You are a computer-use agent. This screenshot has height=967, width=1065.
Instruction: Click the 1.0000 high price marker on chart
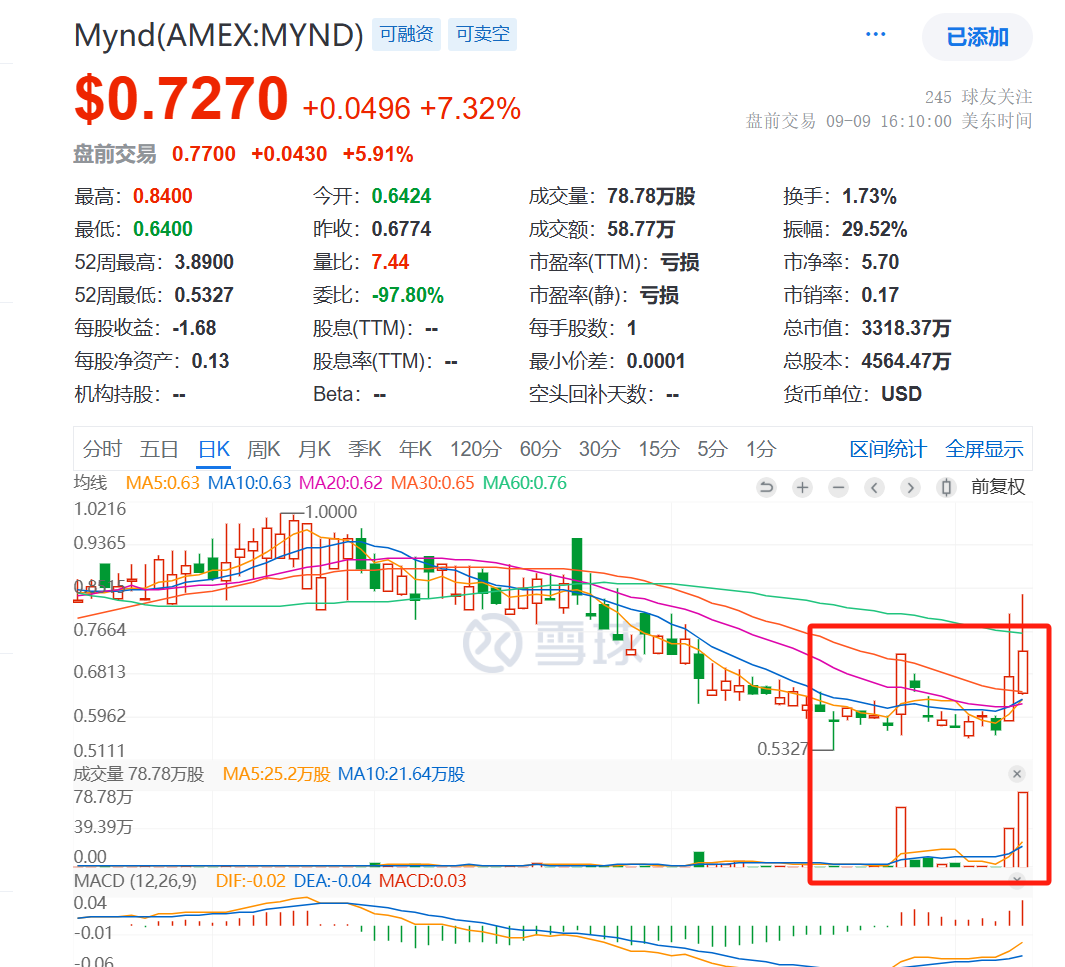pyautogui.click(x=331, y=512)
